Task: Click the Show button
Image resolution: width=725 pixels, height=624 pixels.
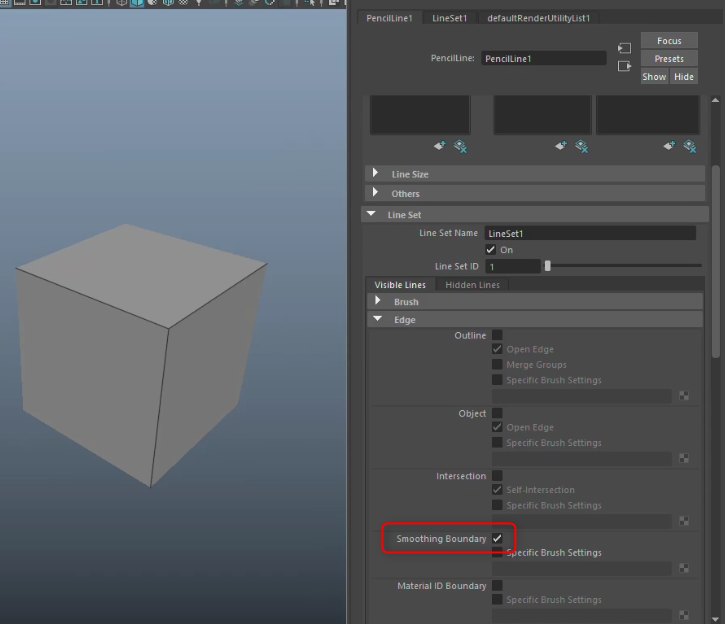Action: tap(654, 77)
